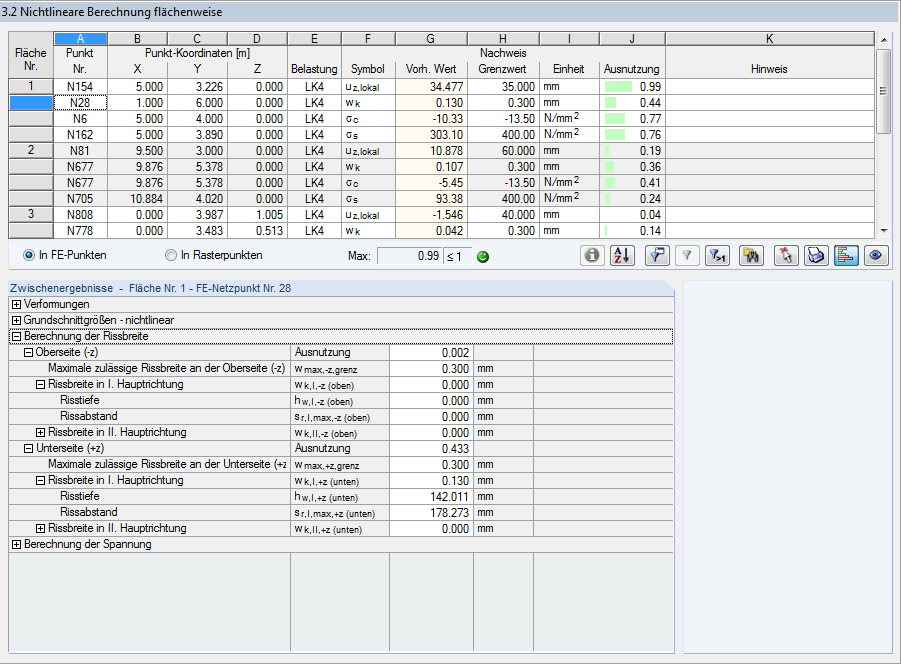This screenshot has width=901, height=664.
Task: Expand Rissbreite in II. Hauptrichtung under Oberseite
Action: coord(40,433)
